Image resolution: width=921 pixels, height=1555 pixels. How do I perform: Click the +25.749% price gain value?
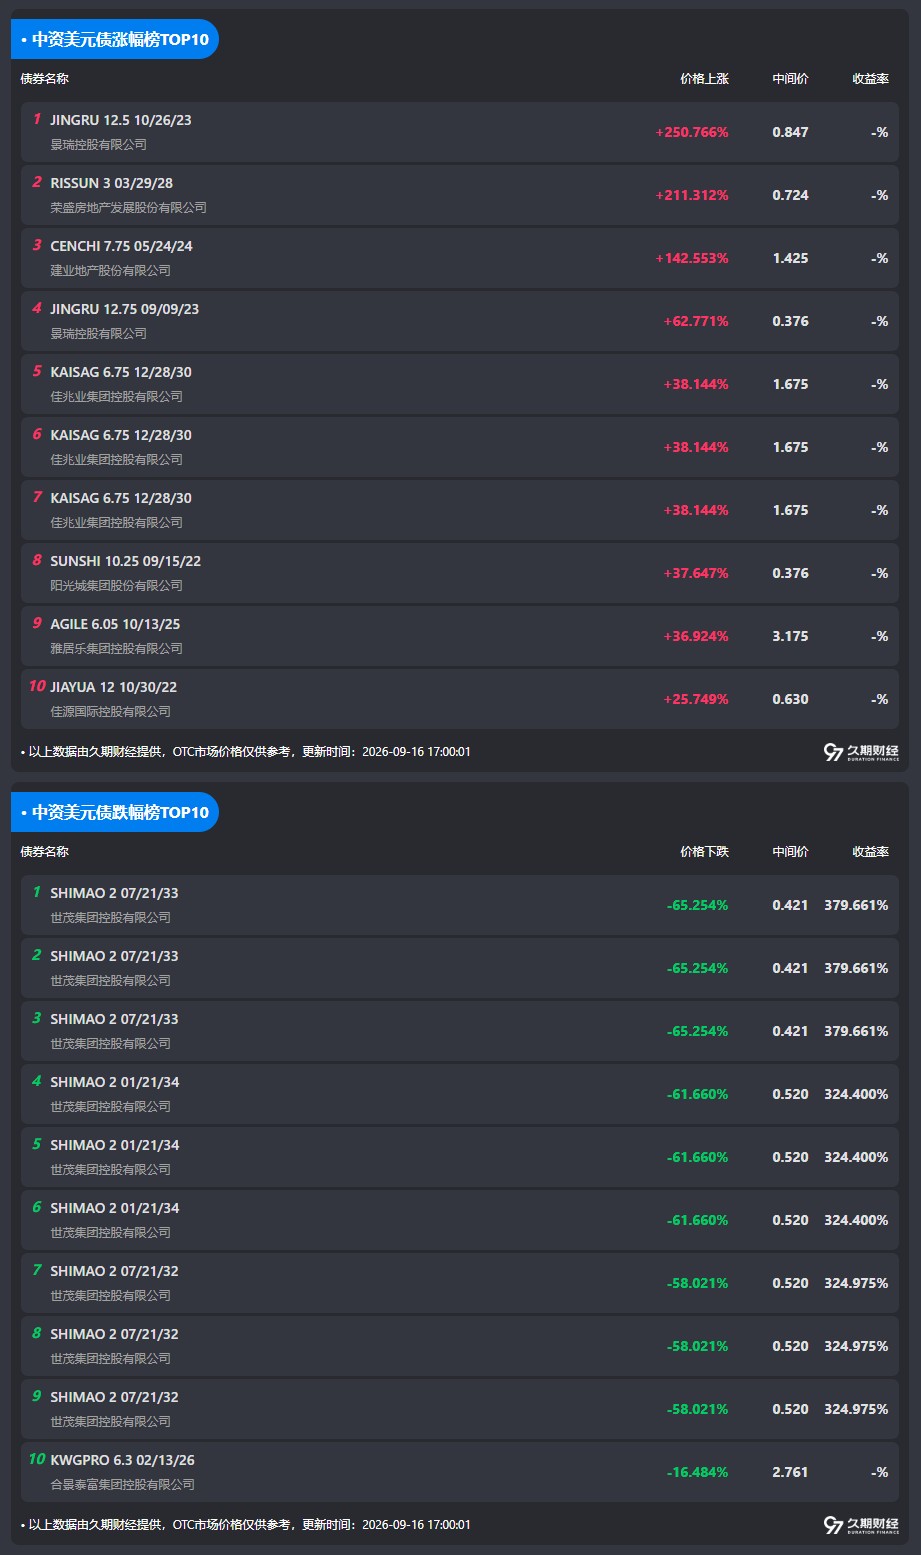[x=696, y=699]
